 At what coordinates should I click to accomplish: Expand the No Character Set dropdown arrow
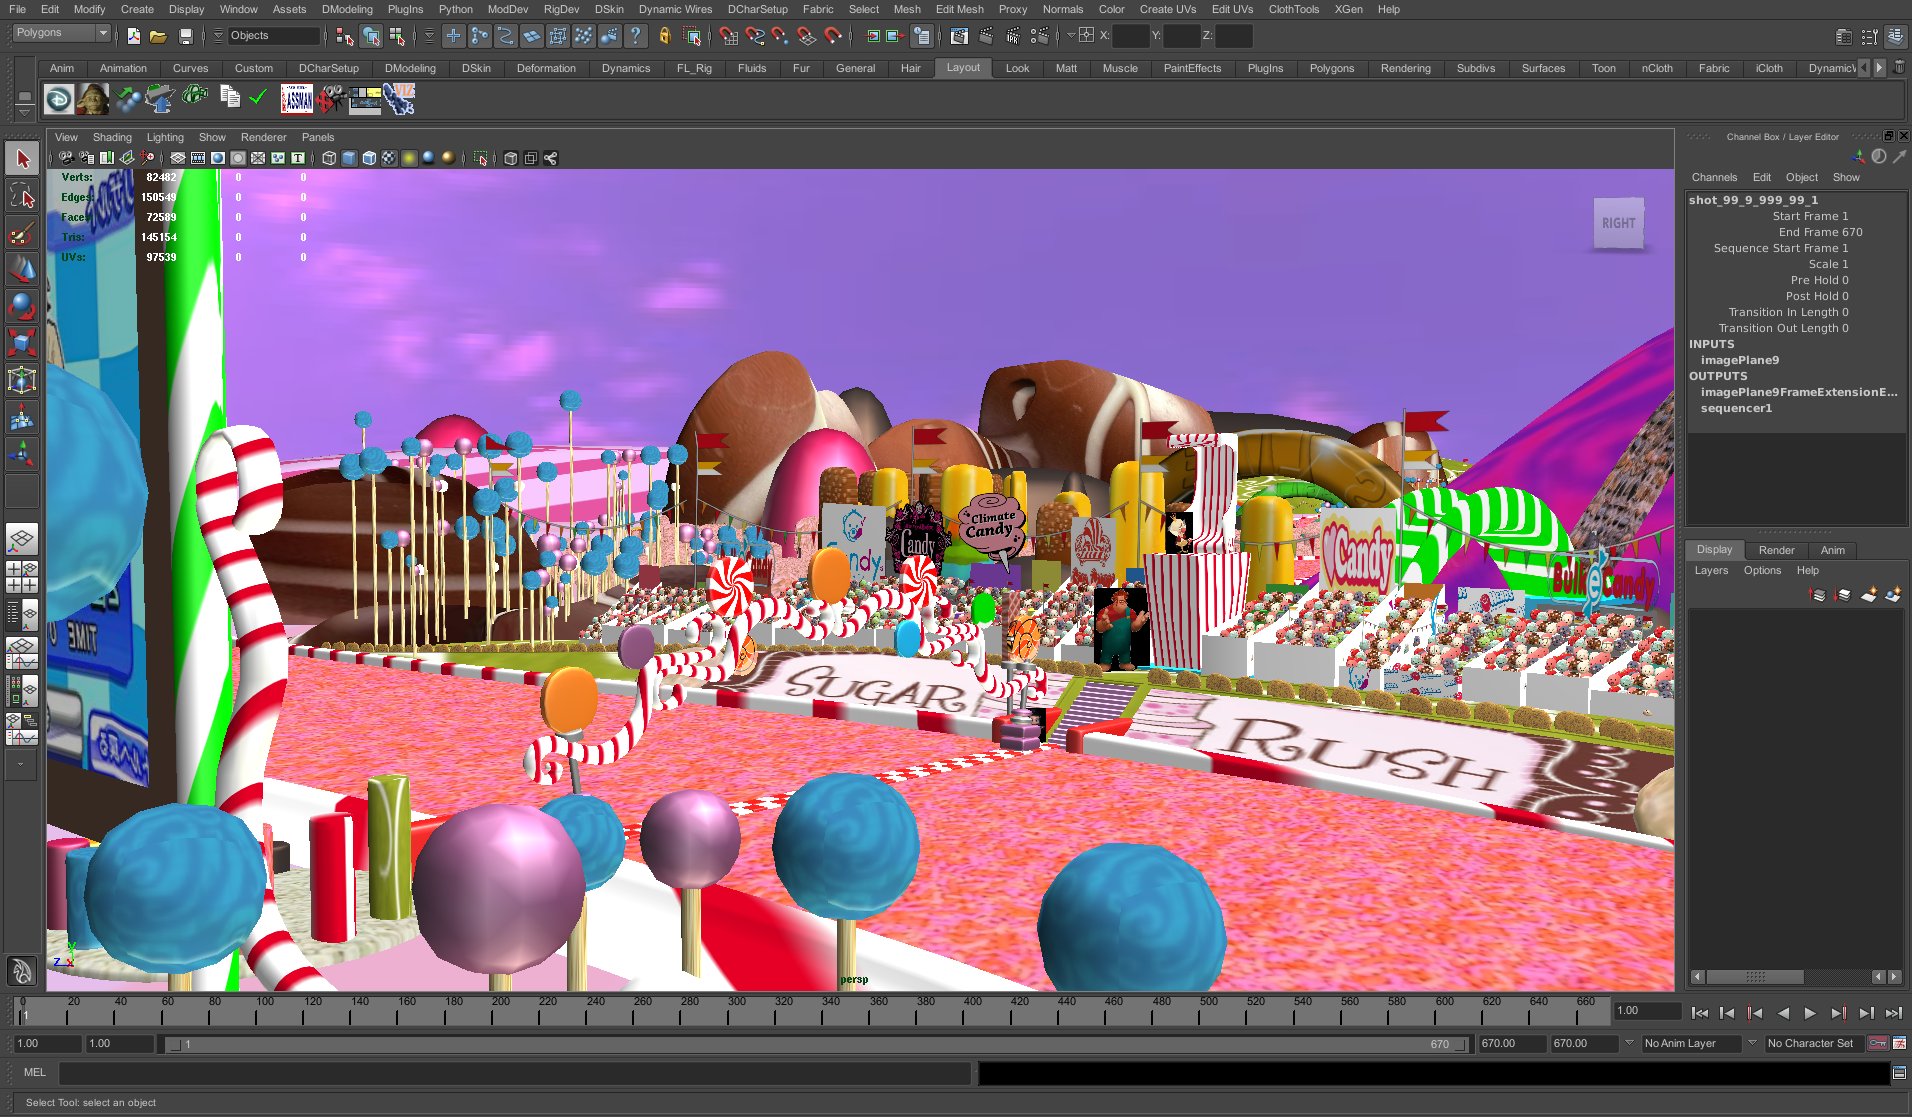(x=1752, y=1043)
